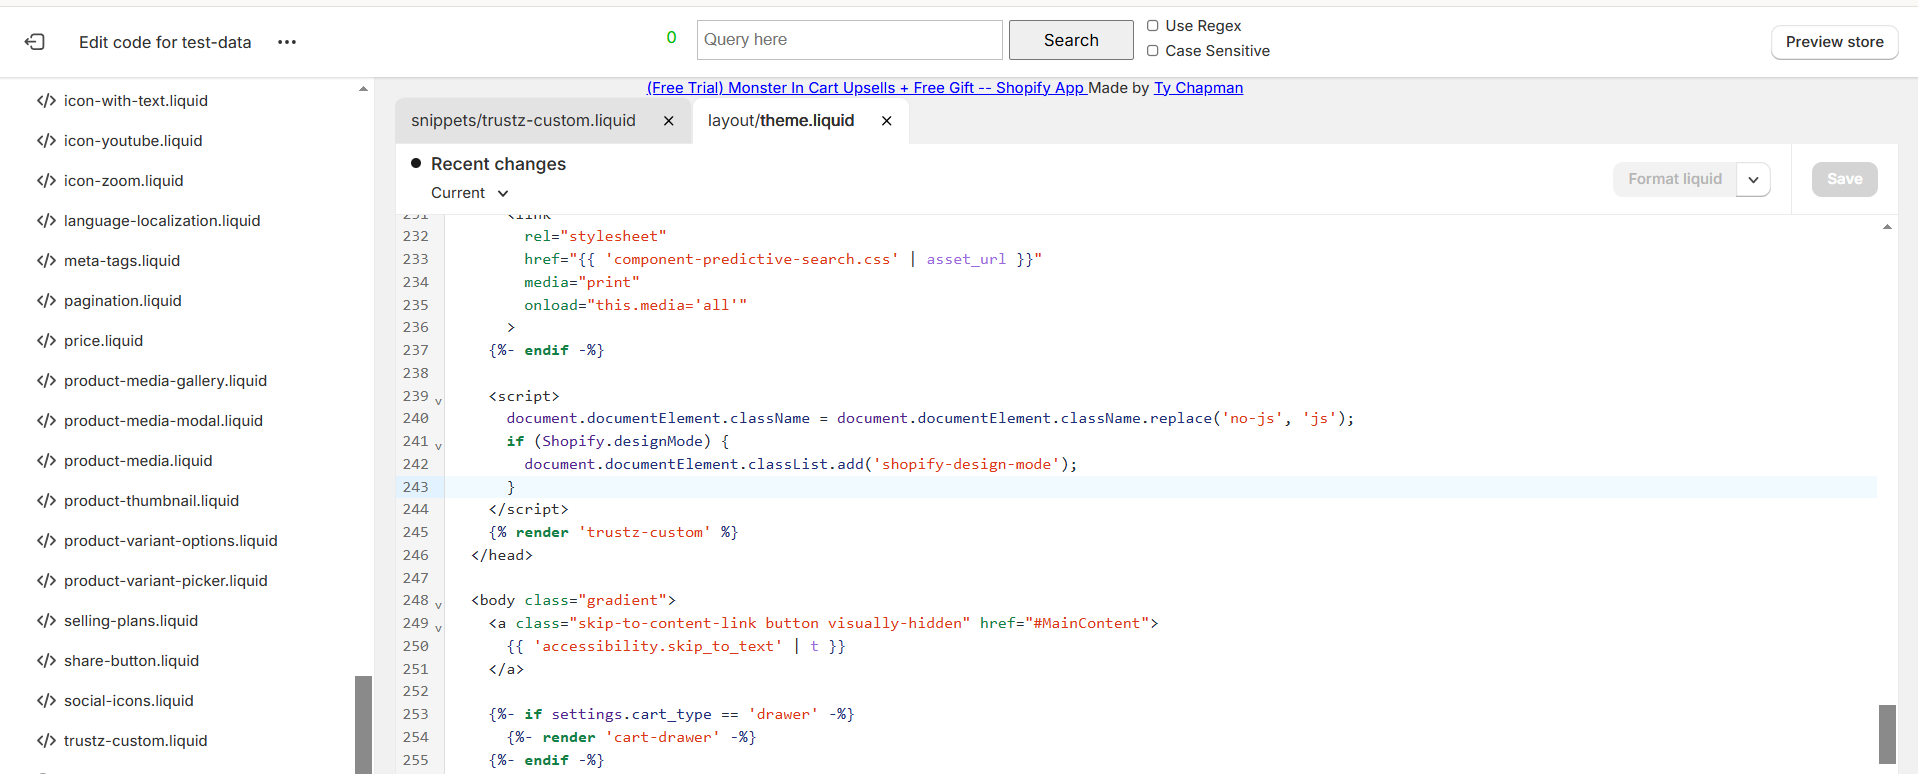The image size is (1918, 774).
Task: Click the file sidebar scrollbar thumb
Action: (363, 724)
